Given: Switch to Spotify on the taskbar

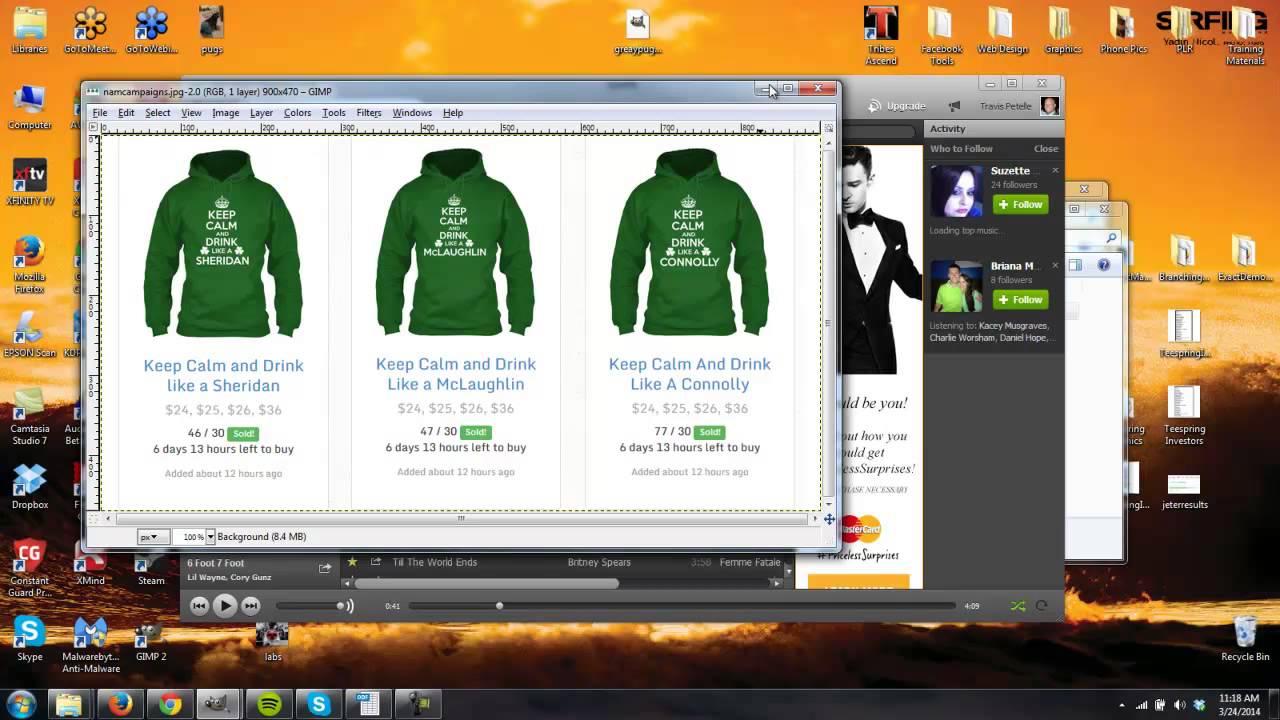Looking at the screenshot, I should coord(269,704).
